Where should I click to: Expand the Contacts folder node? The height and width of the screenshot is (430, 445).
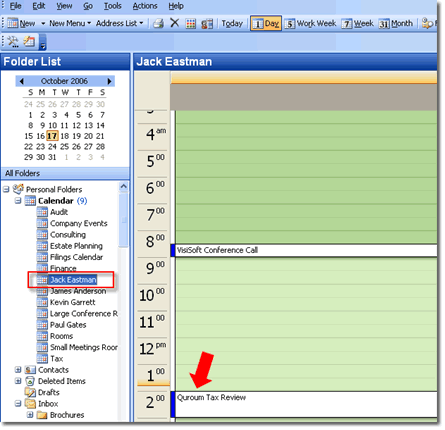point(18,370)
